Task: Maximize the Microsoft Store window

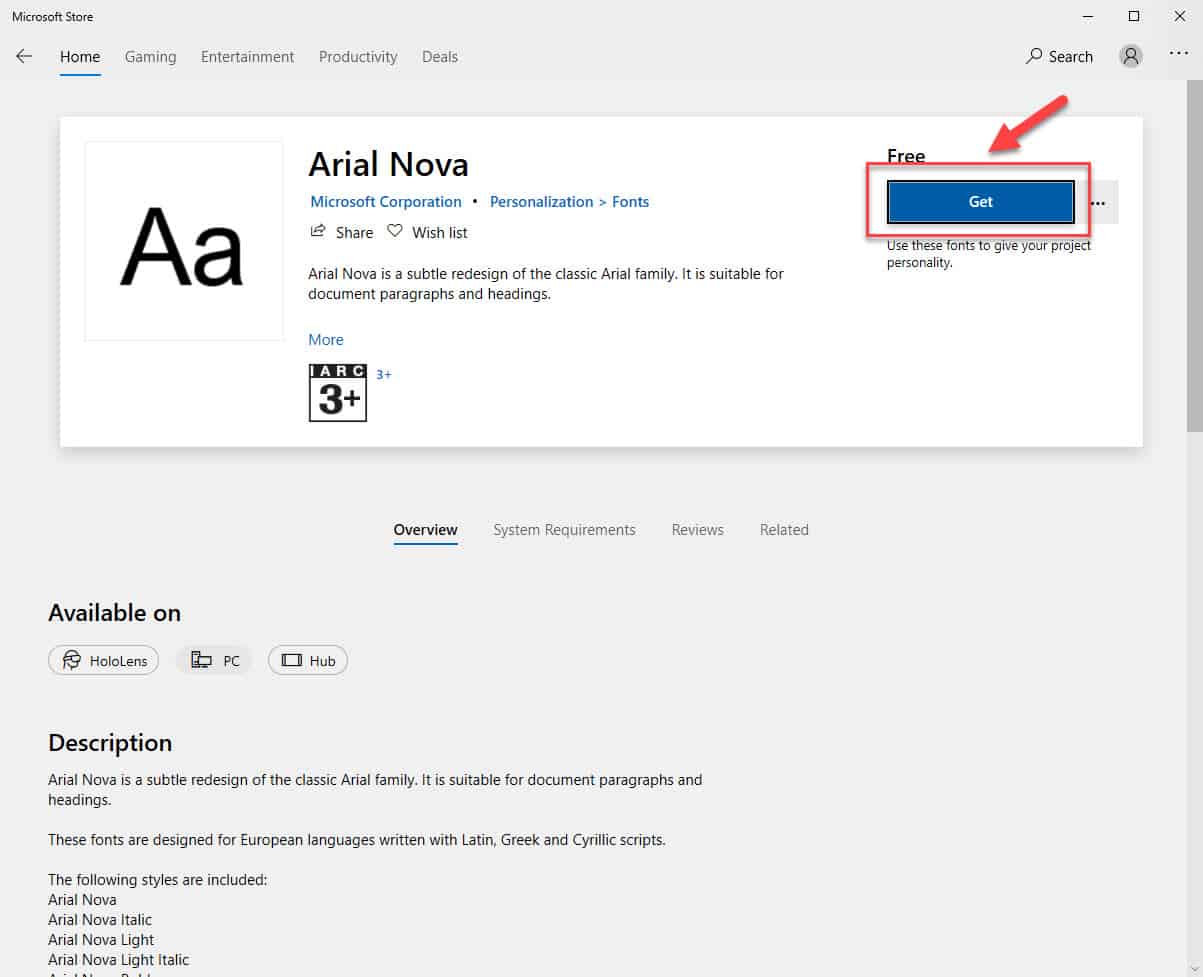Action: [x=1134, y=16]
